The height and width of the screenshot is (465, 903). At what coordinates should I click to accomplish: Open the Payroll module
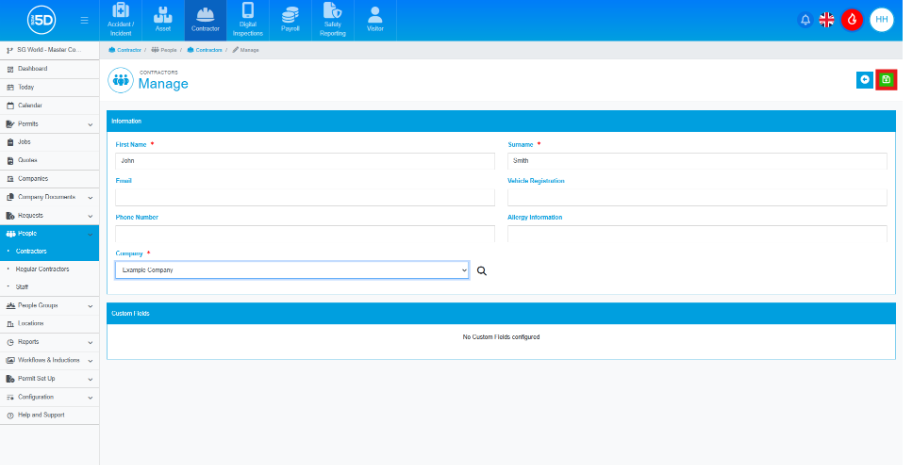290,20
